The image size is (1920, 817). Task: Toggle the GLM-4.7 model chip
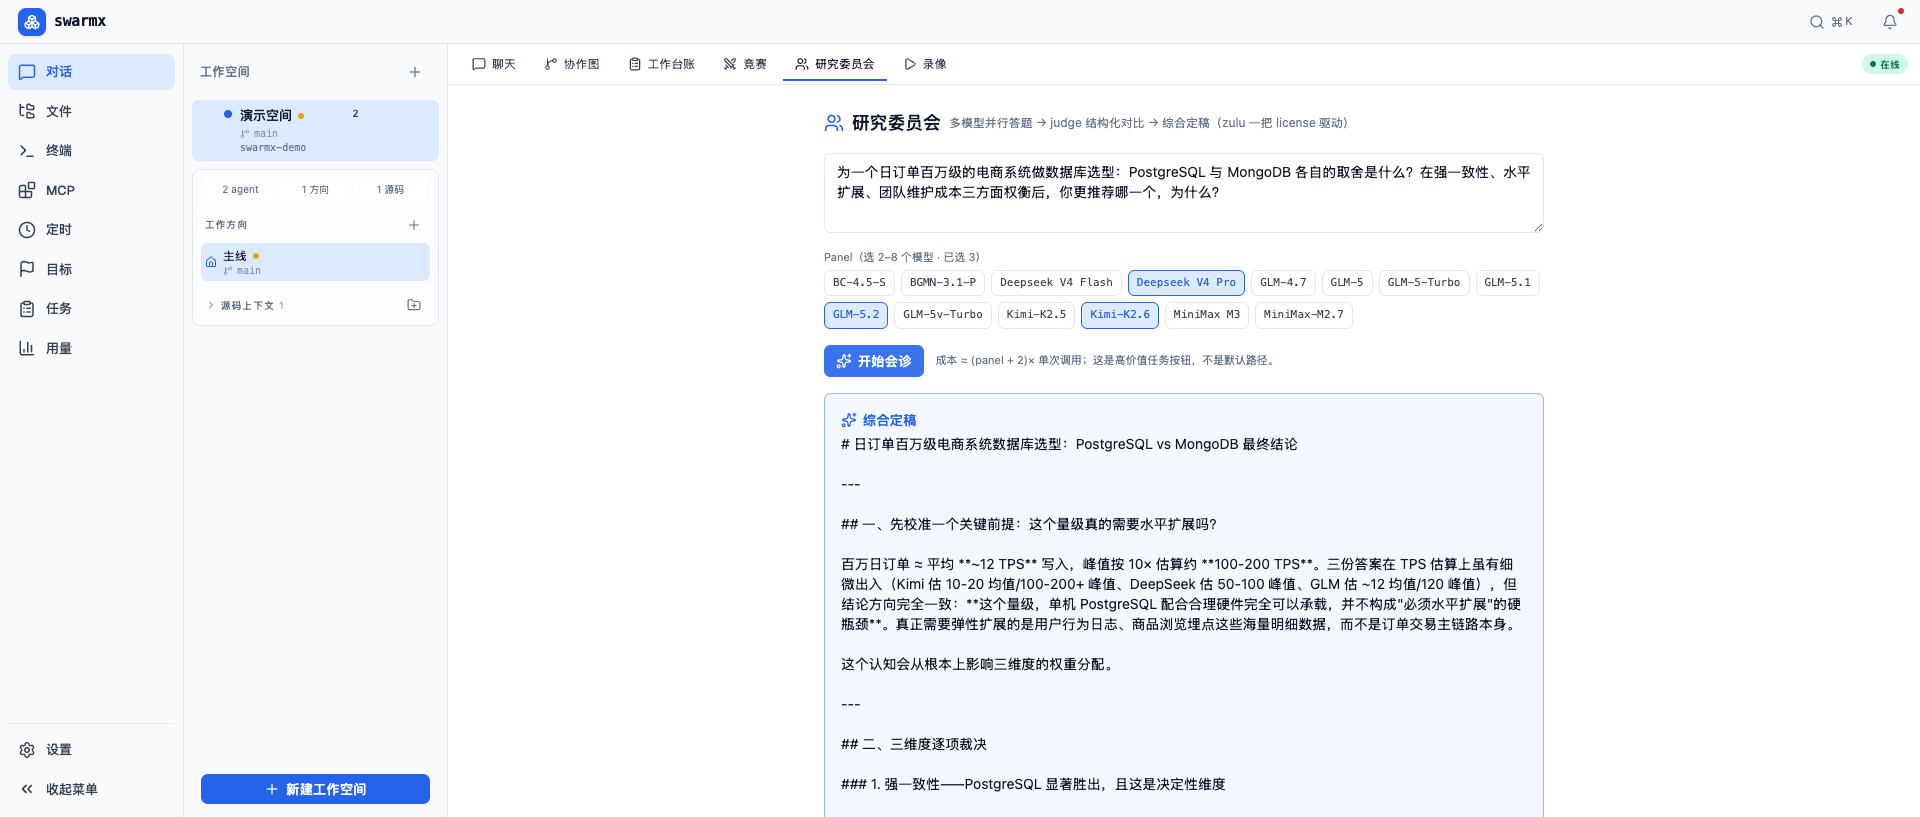tap(1283, 283)
